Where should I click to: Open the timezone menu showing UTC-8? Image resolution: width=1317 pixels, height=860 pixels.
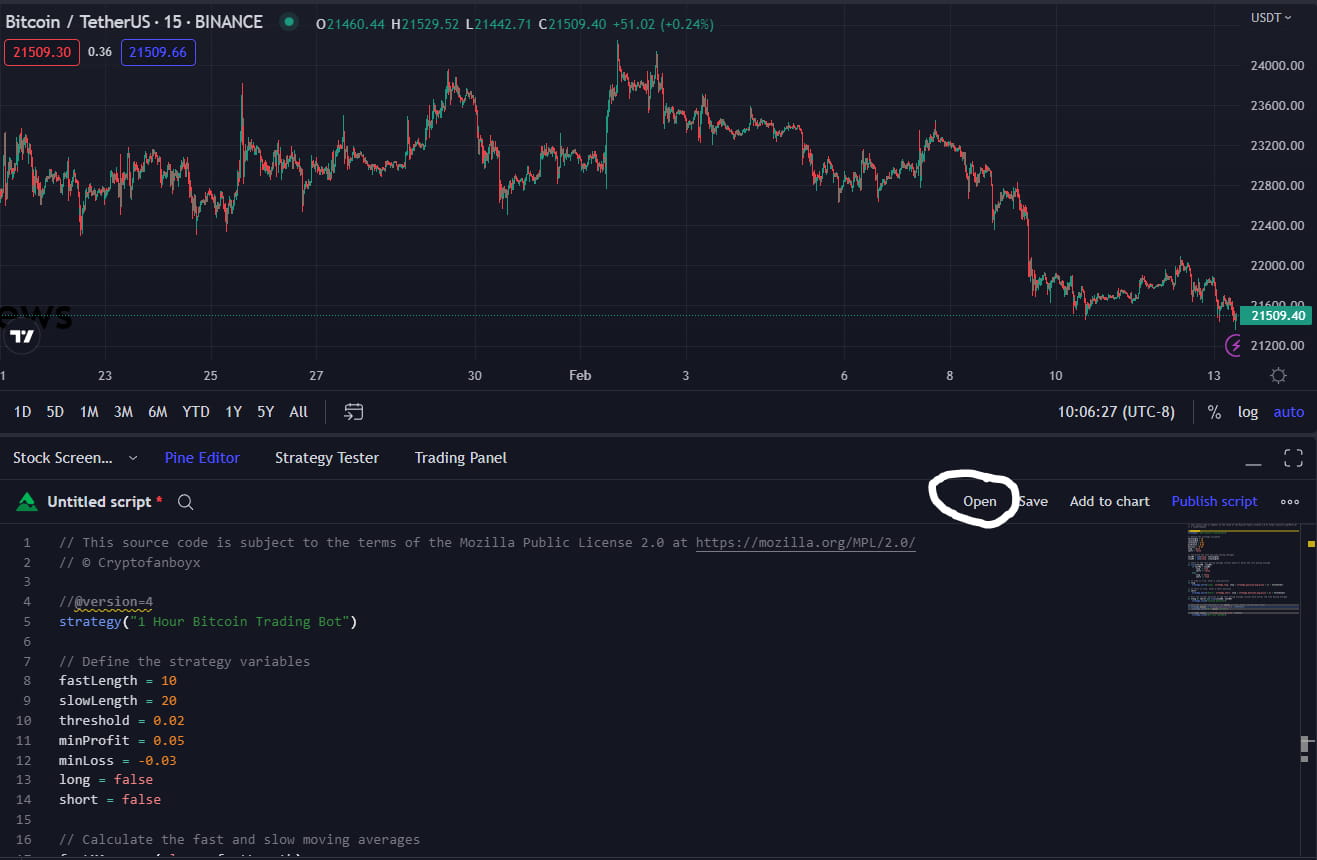[1116, 412]
